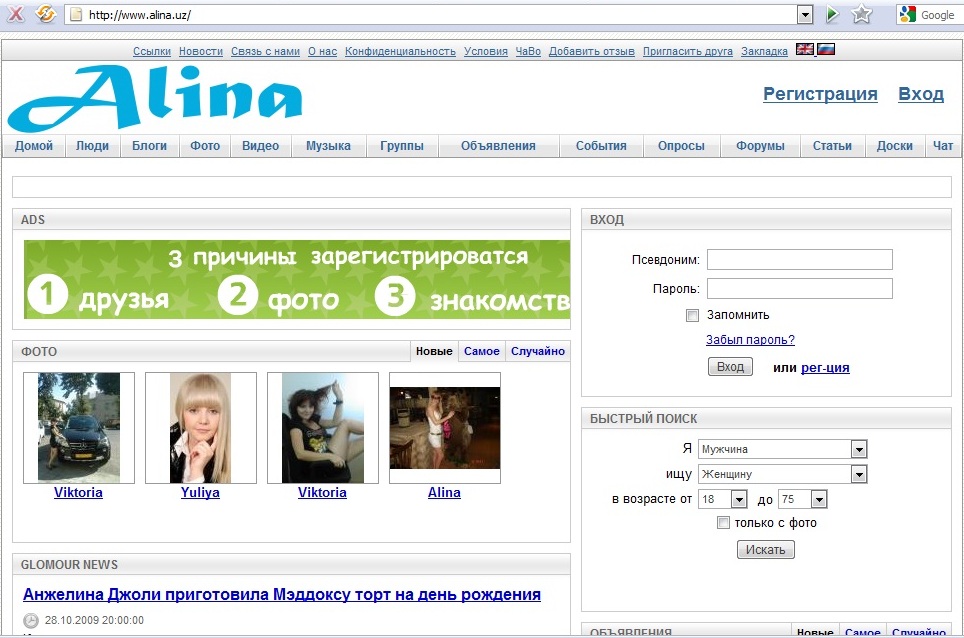
Task: Open the Пригласить друга link
Action: click(x=688, y=52)
